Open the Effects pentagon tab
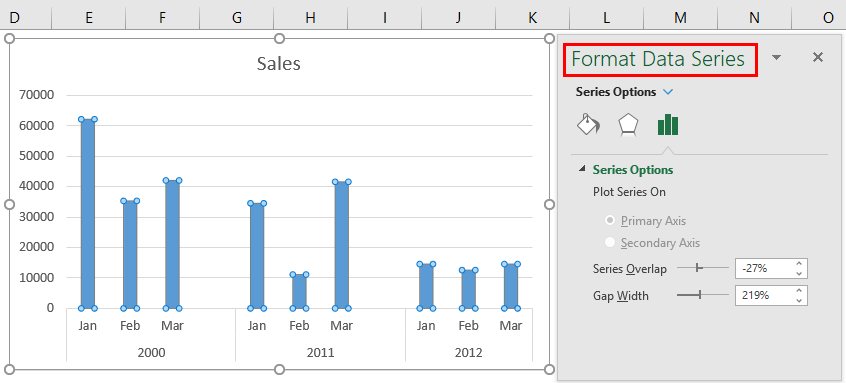 (628, 125)
